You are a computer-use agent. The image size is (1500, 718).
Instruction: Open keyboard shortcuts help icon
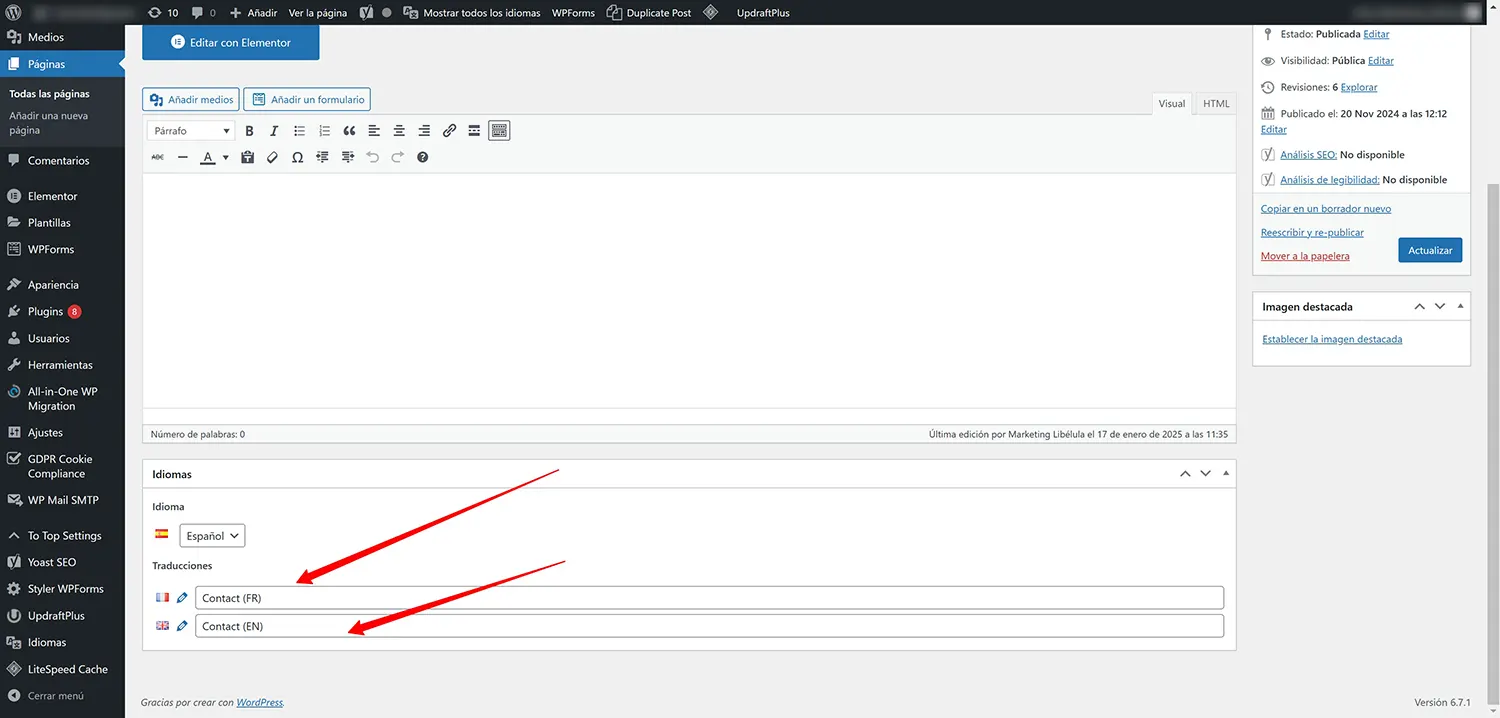422,157
